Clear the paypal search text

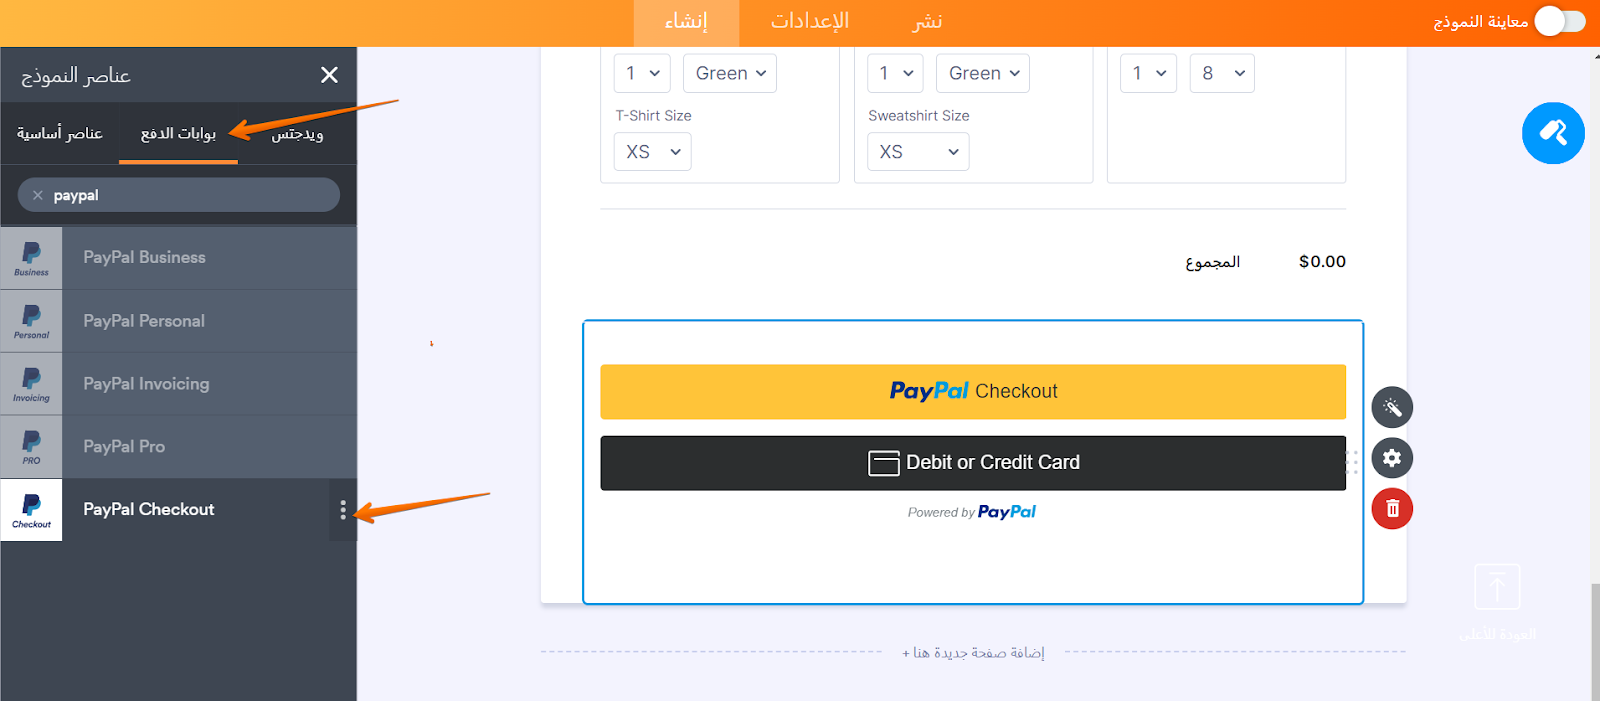pyautogui.click(x=38, y=195)
